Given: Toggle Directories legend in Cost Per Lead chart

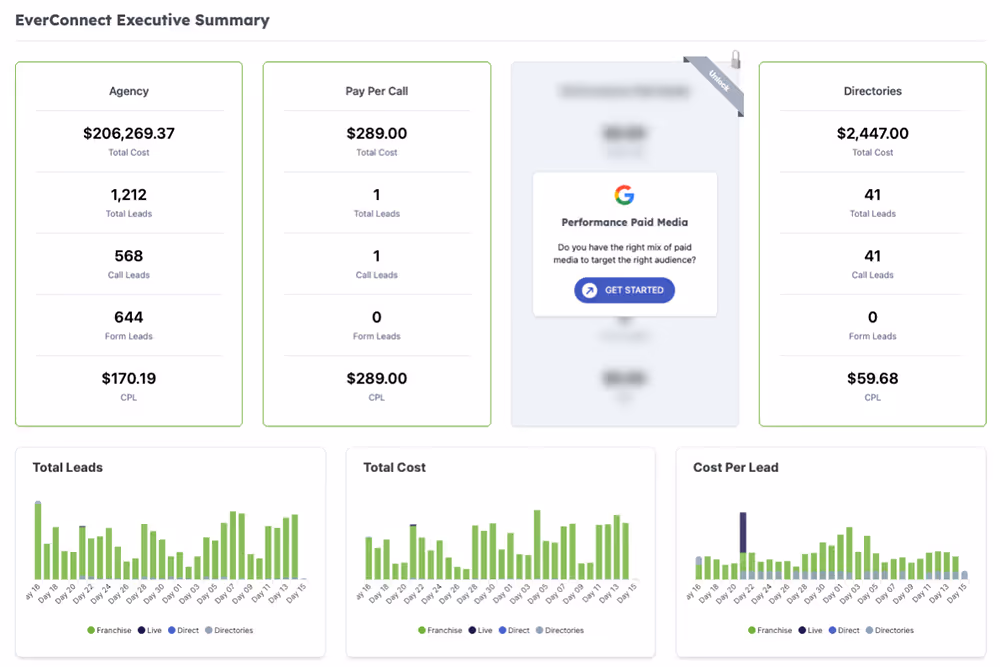Looking at the screenshot, I should (x=890, y=630).
